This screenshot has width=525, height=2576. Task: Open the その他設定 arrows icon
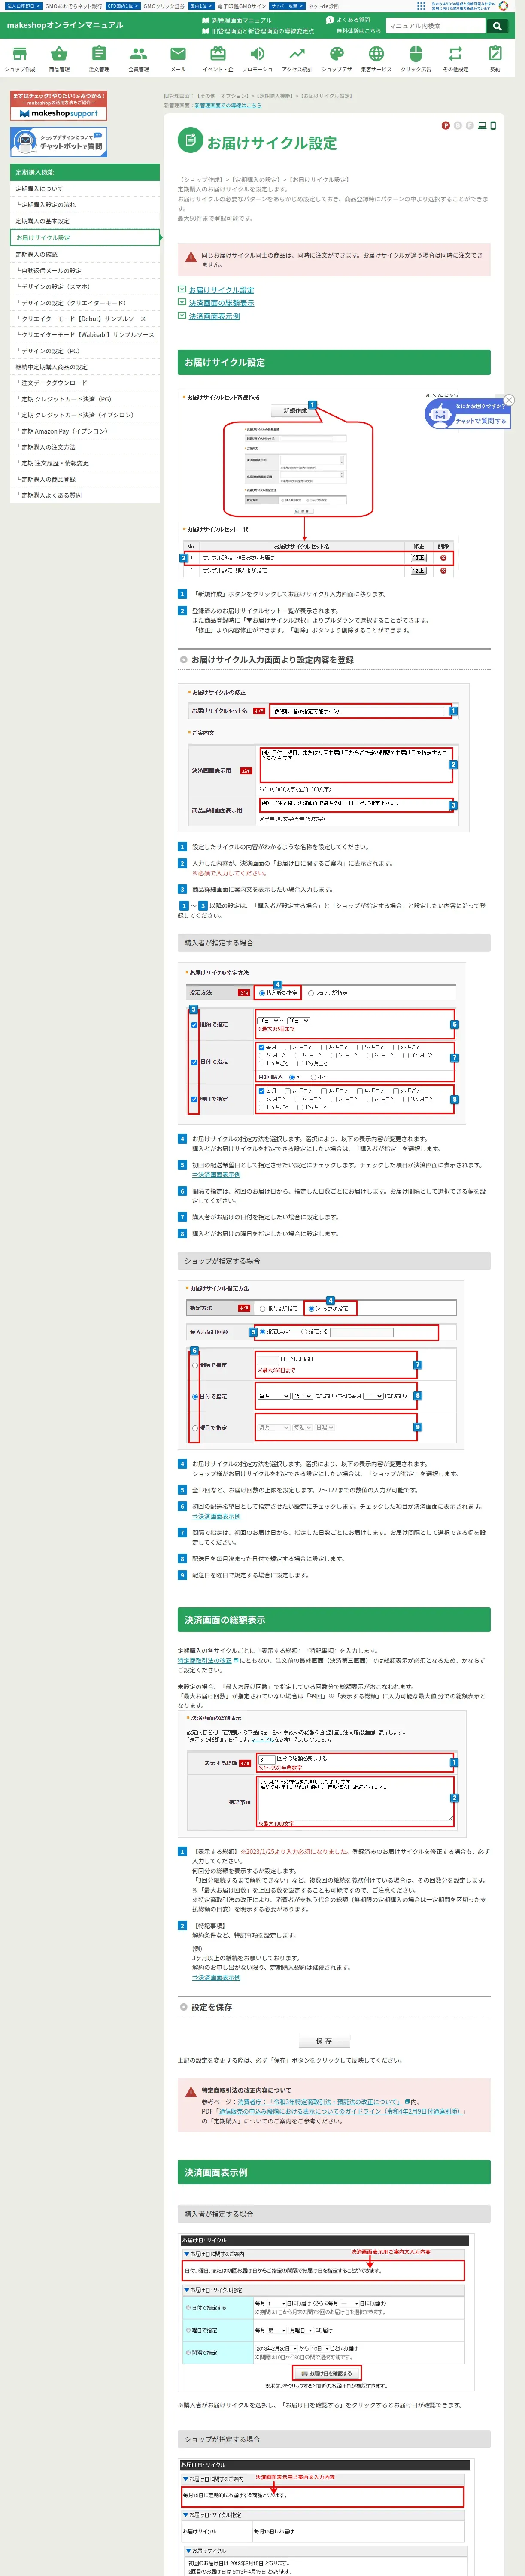coord(455,54)
